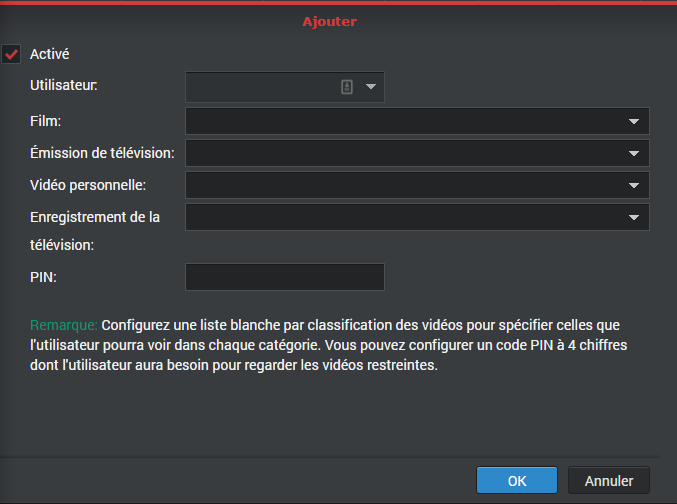
Task: Open the Film dropdown arrow
Action: click(x=634, y=121)
